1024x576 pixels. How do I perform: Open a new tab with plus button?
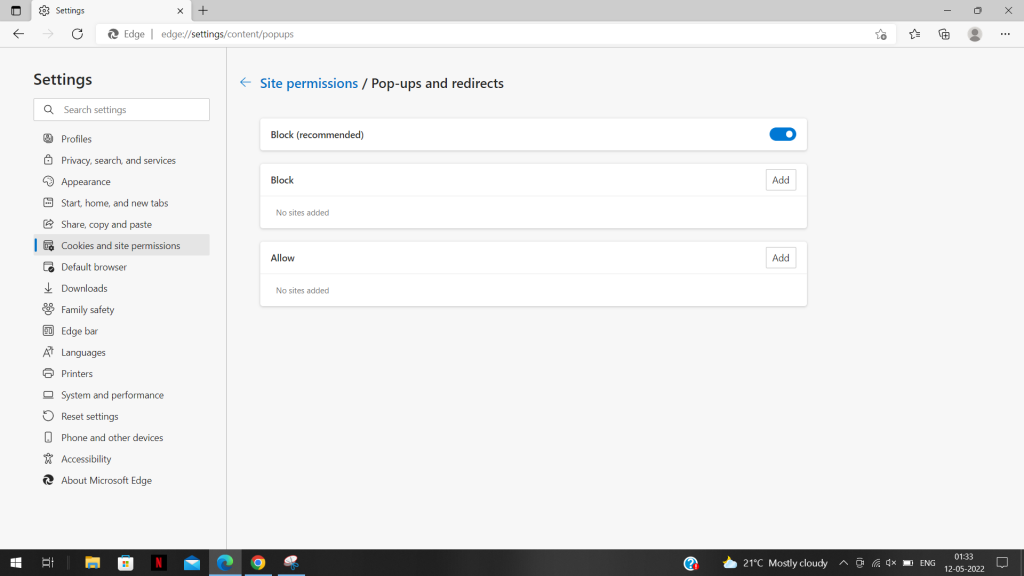203,10
